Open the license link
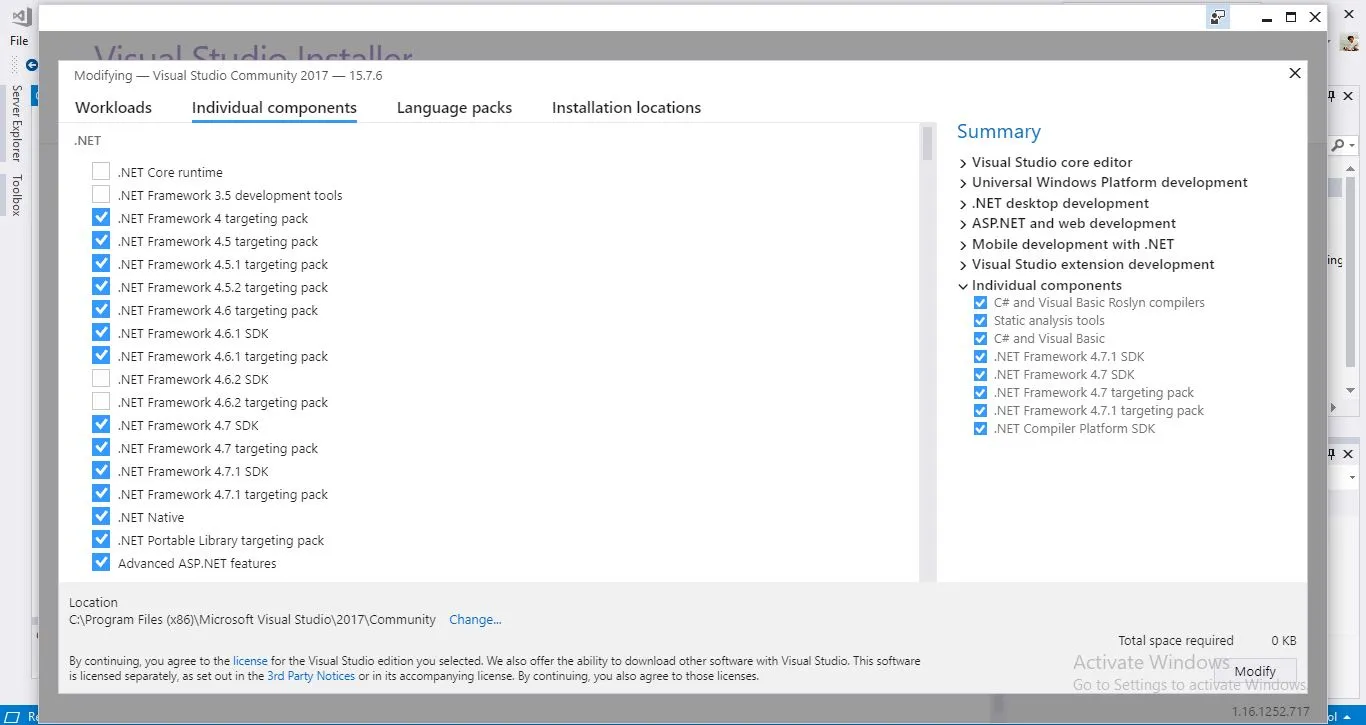Viewport: 1366px width, 725px height. (250, 661)
